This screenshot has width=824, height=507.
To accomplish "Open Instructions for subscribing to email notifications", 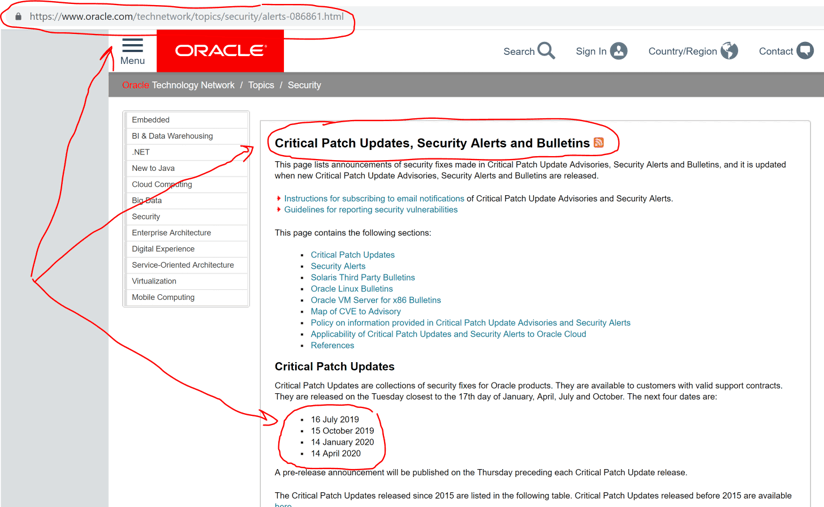I will click(x=374, y=199).
